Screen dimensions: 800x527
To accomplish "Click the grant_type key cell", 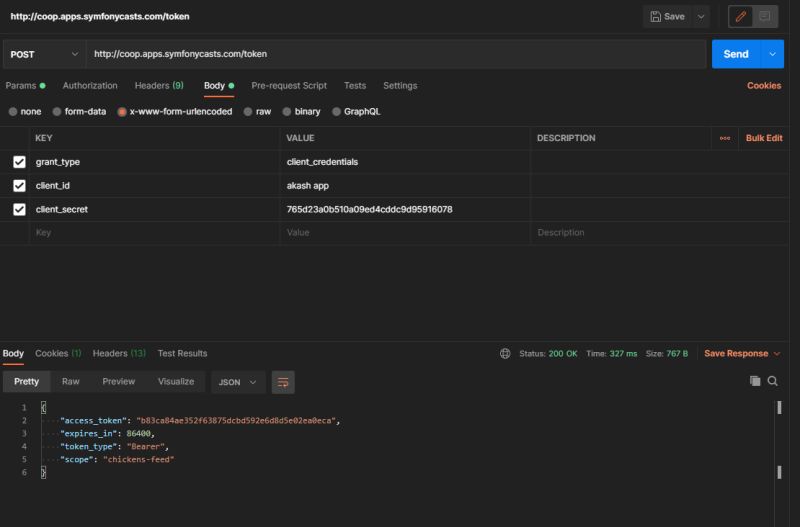I will [155, 162].
